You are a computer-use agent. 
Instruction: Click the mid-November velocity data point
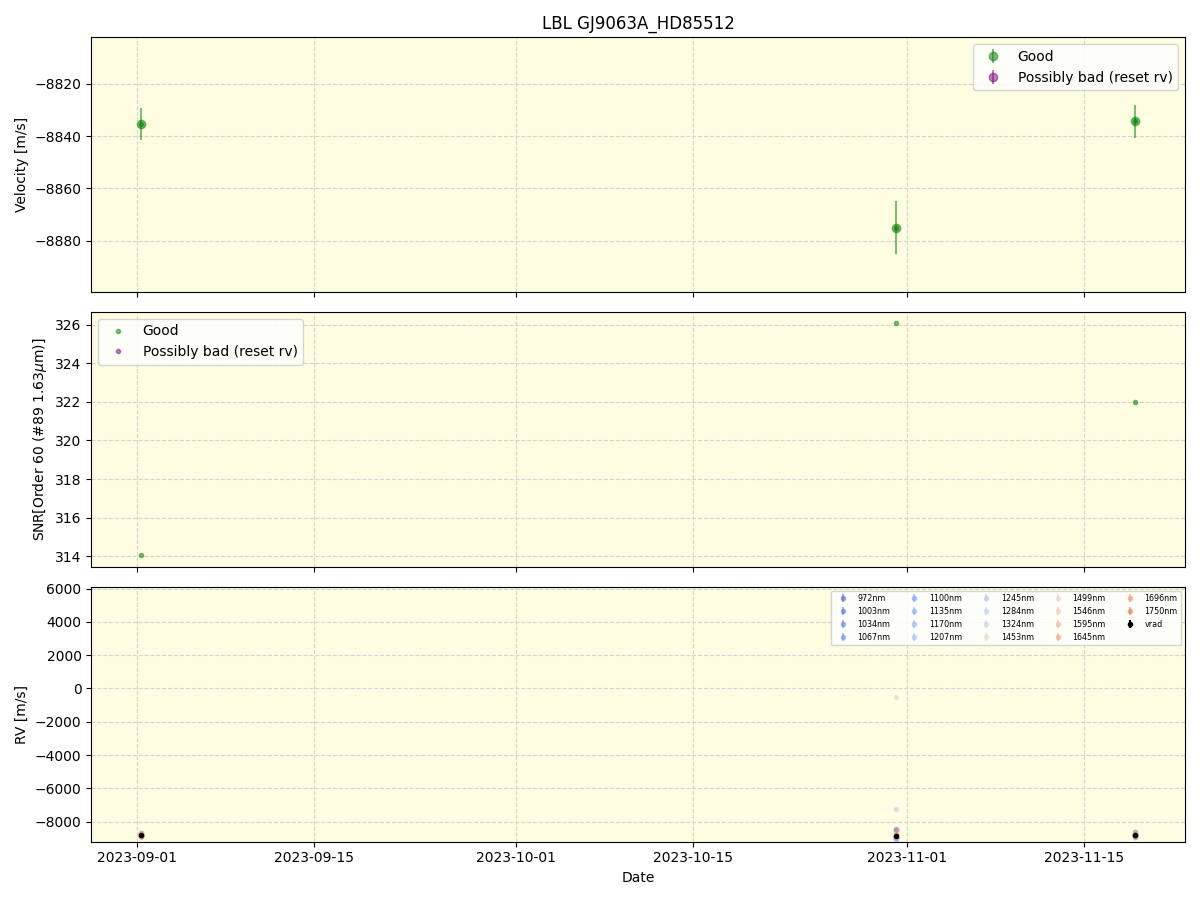(x=1135, y=121)
